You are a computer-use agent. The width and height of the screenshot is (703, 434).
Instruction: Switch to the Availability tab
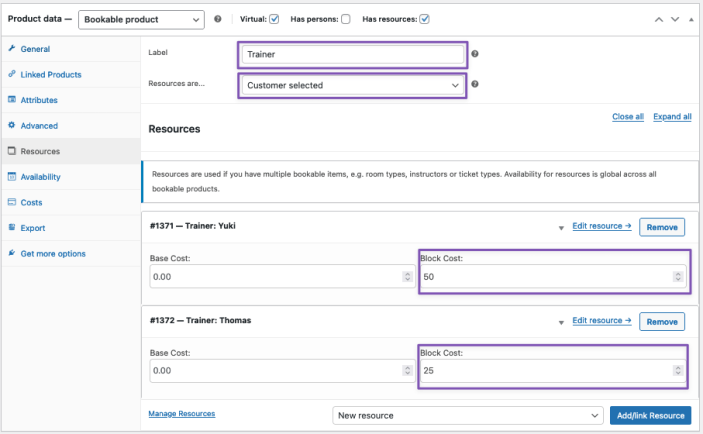pyautogui.click(x=40, y=177)
